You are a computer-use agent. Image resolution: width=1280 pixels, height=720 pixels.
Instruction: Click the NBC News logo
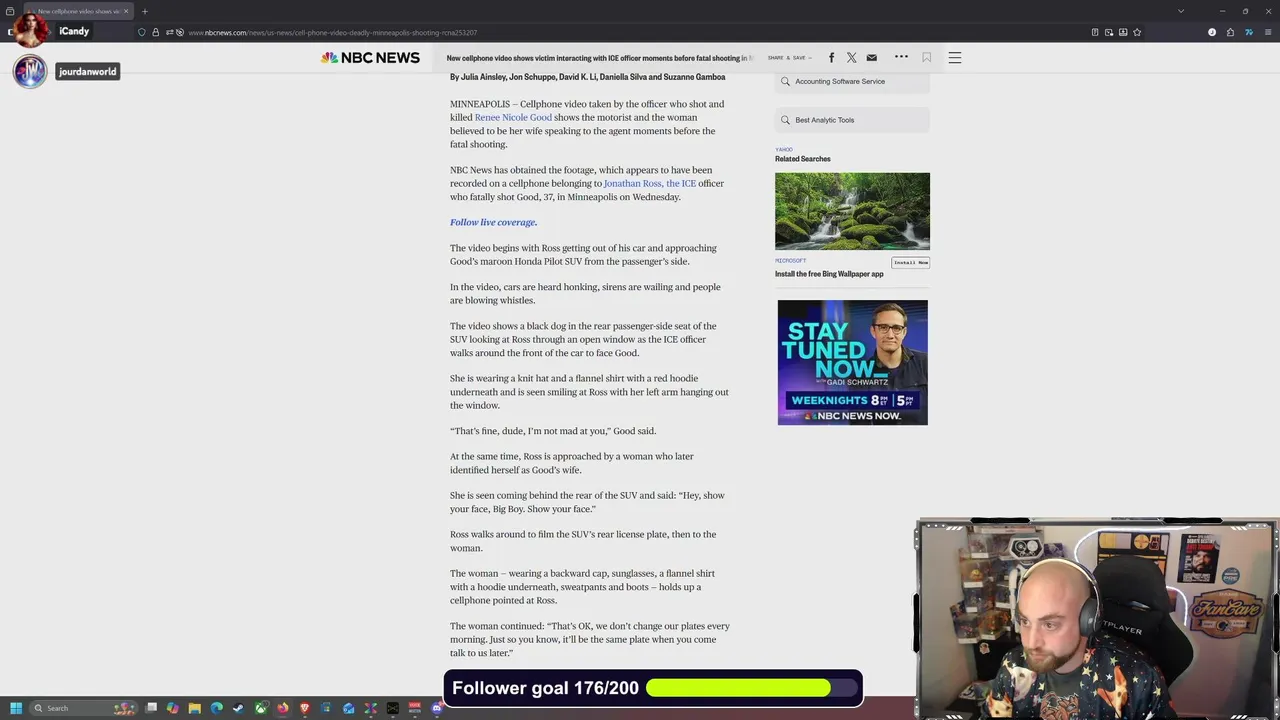(370, 58)
